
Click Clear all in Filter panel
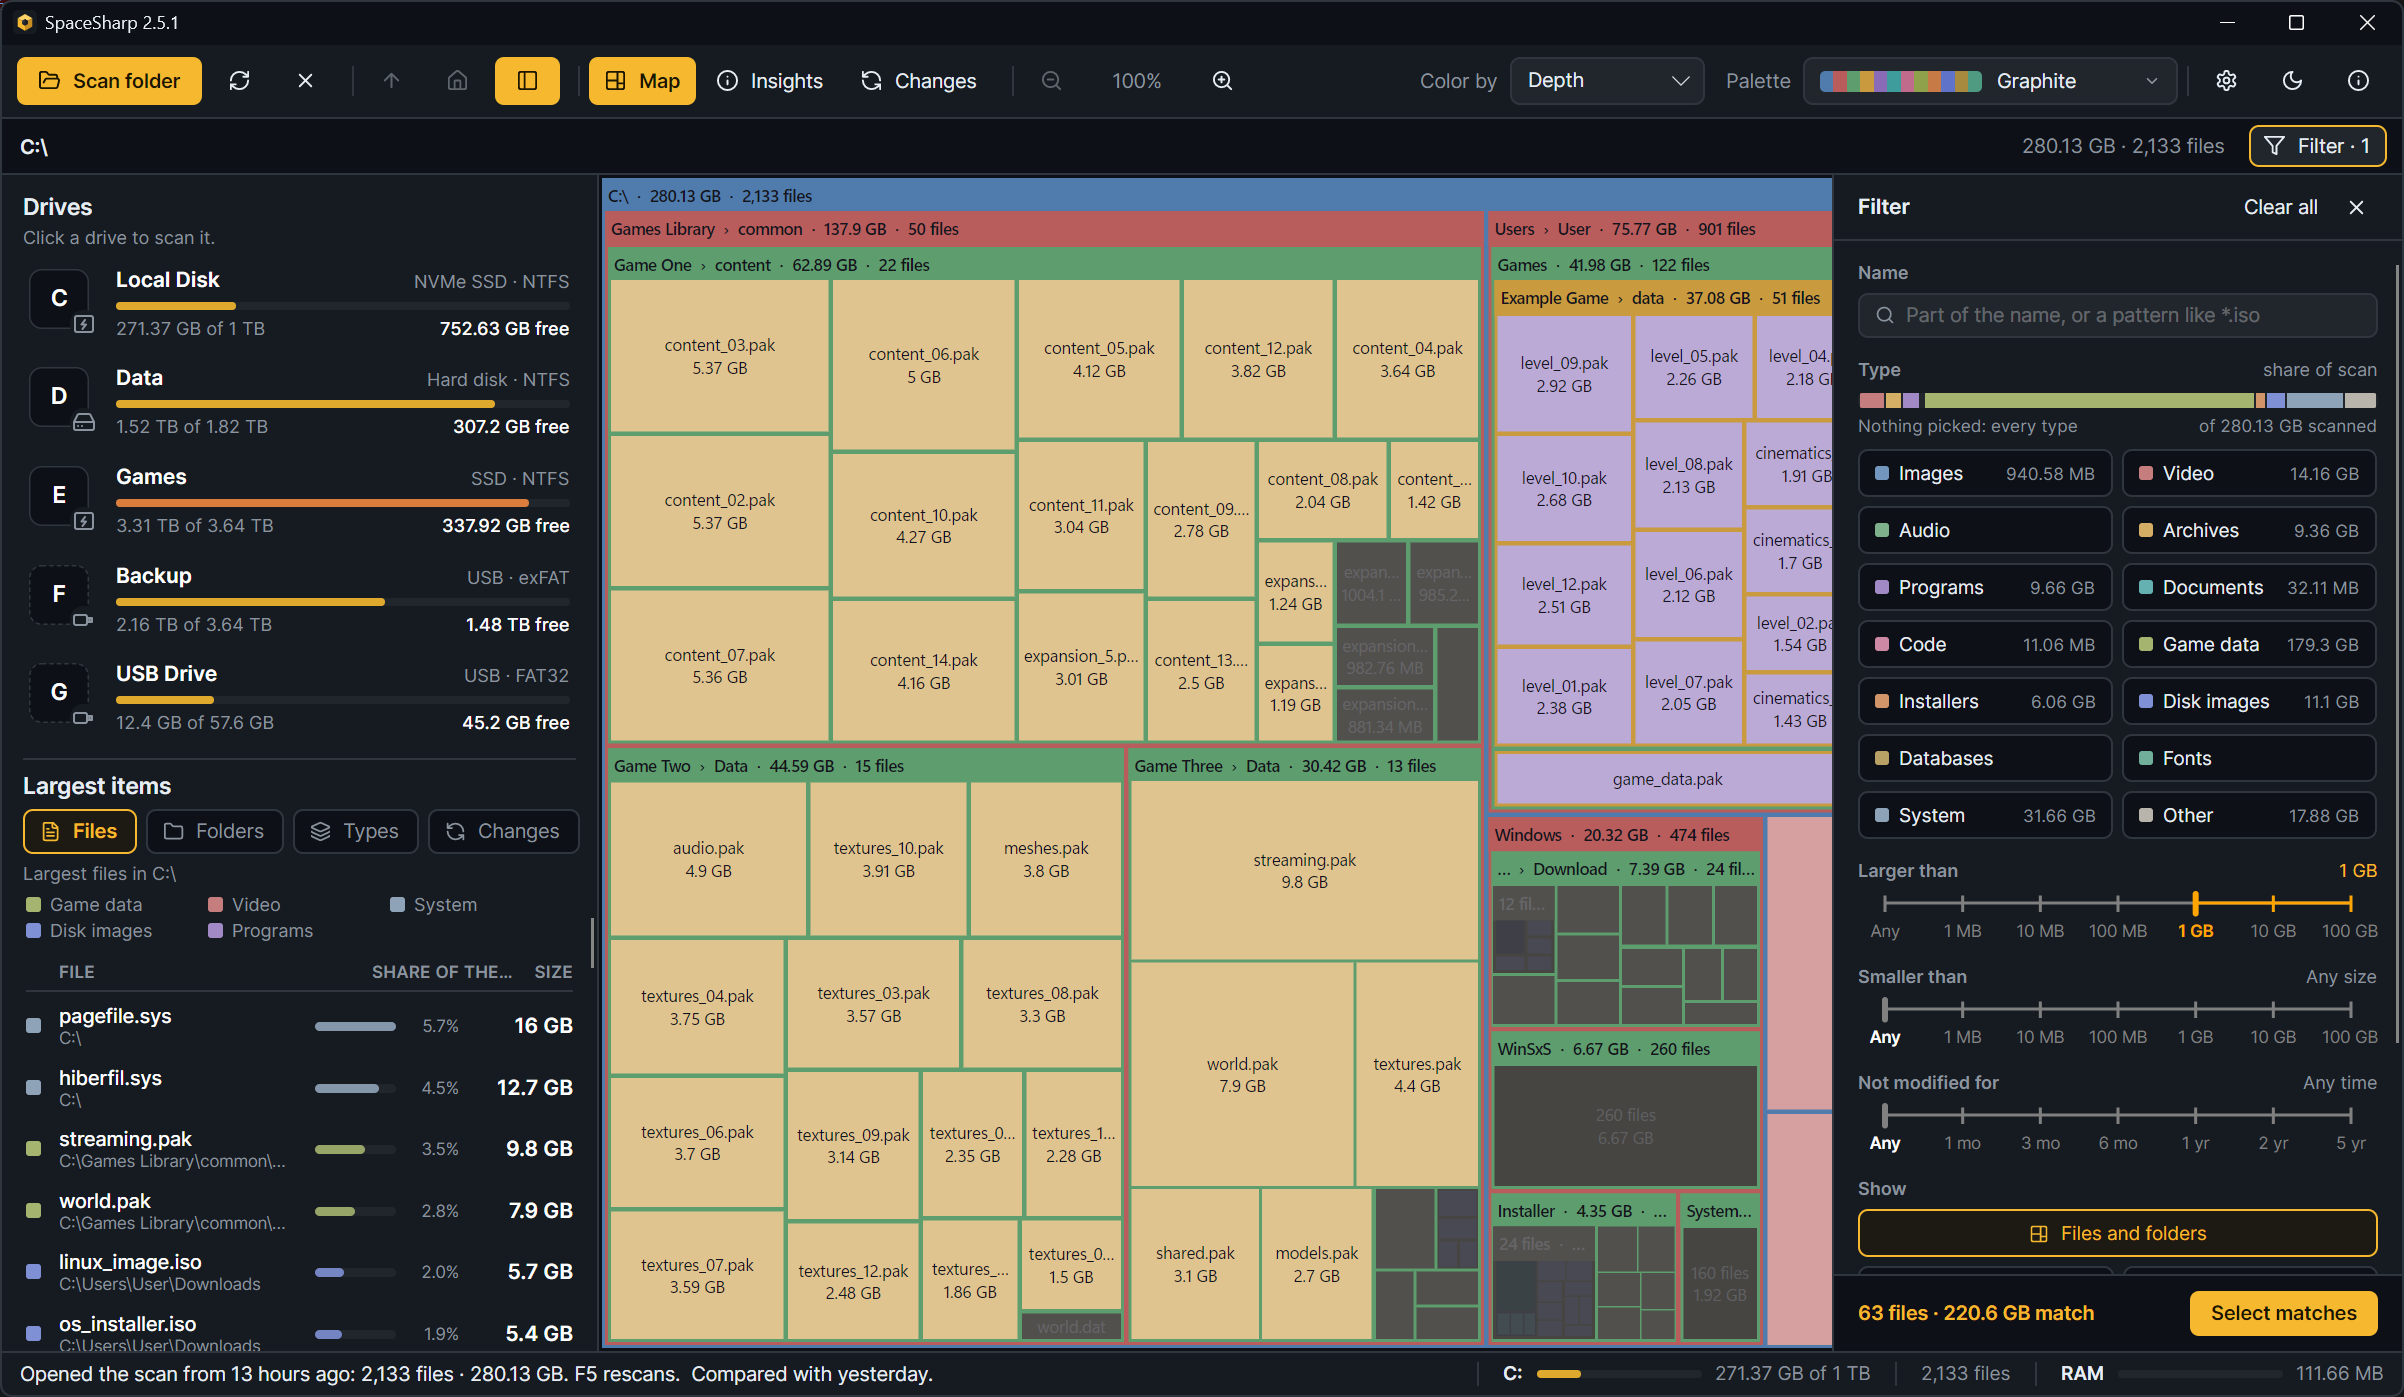click(x=2280, y=207)
